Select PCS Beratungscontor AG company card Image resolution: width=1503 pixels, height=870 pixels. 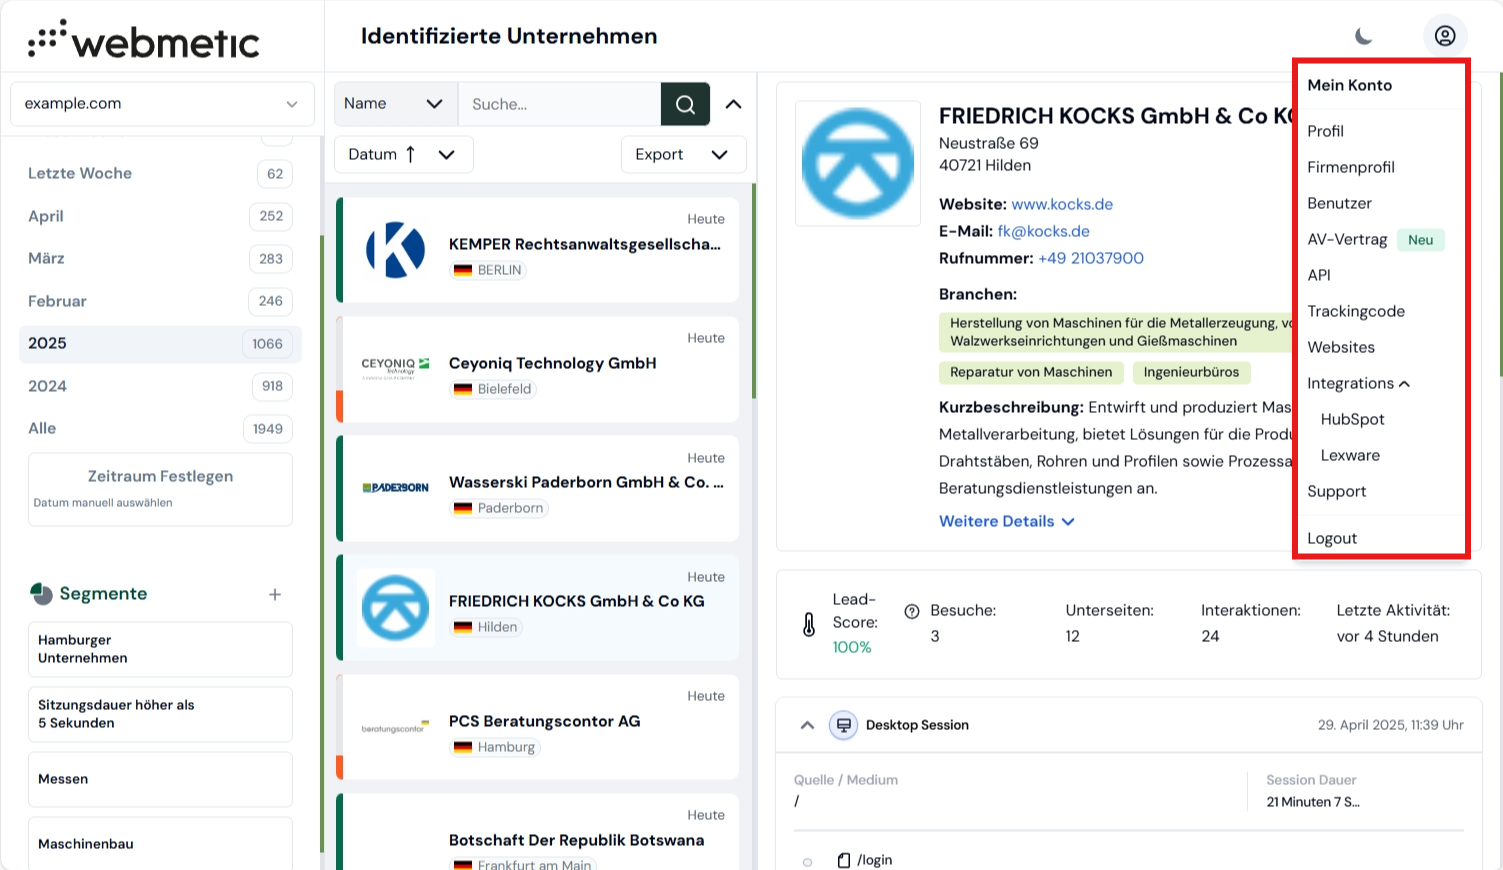click(x=538, y=727)
